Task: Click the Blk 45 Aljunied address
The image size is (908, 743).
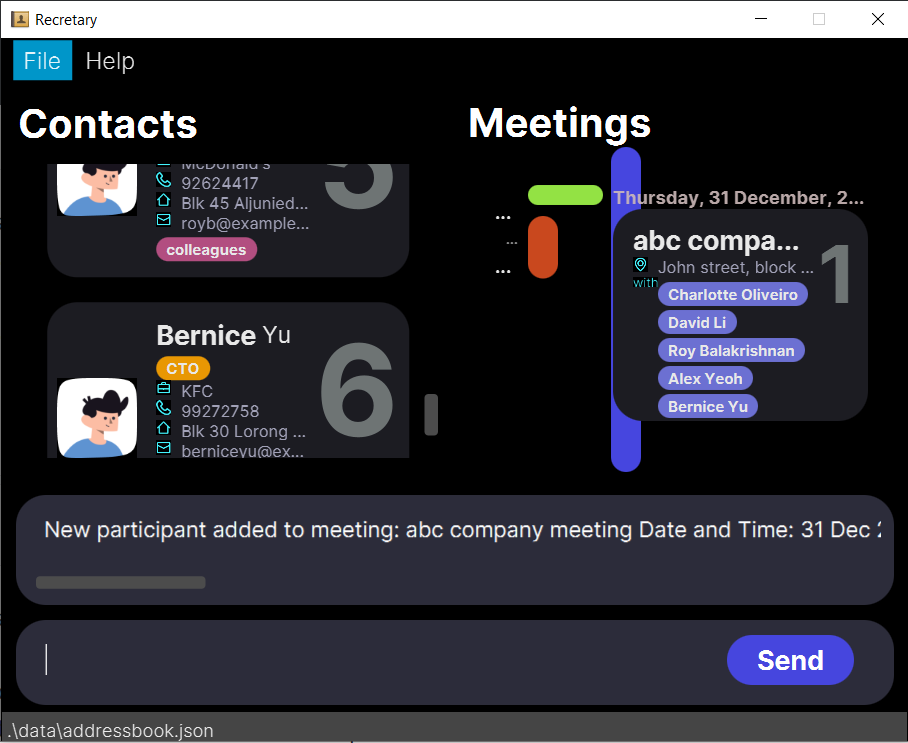Action: (x=244, y=203)
